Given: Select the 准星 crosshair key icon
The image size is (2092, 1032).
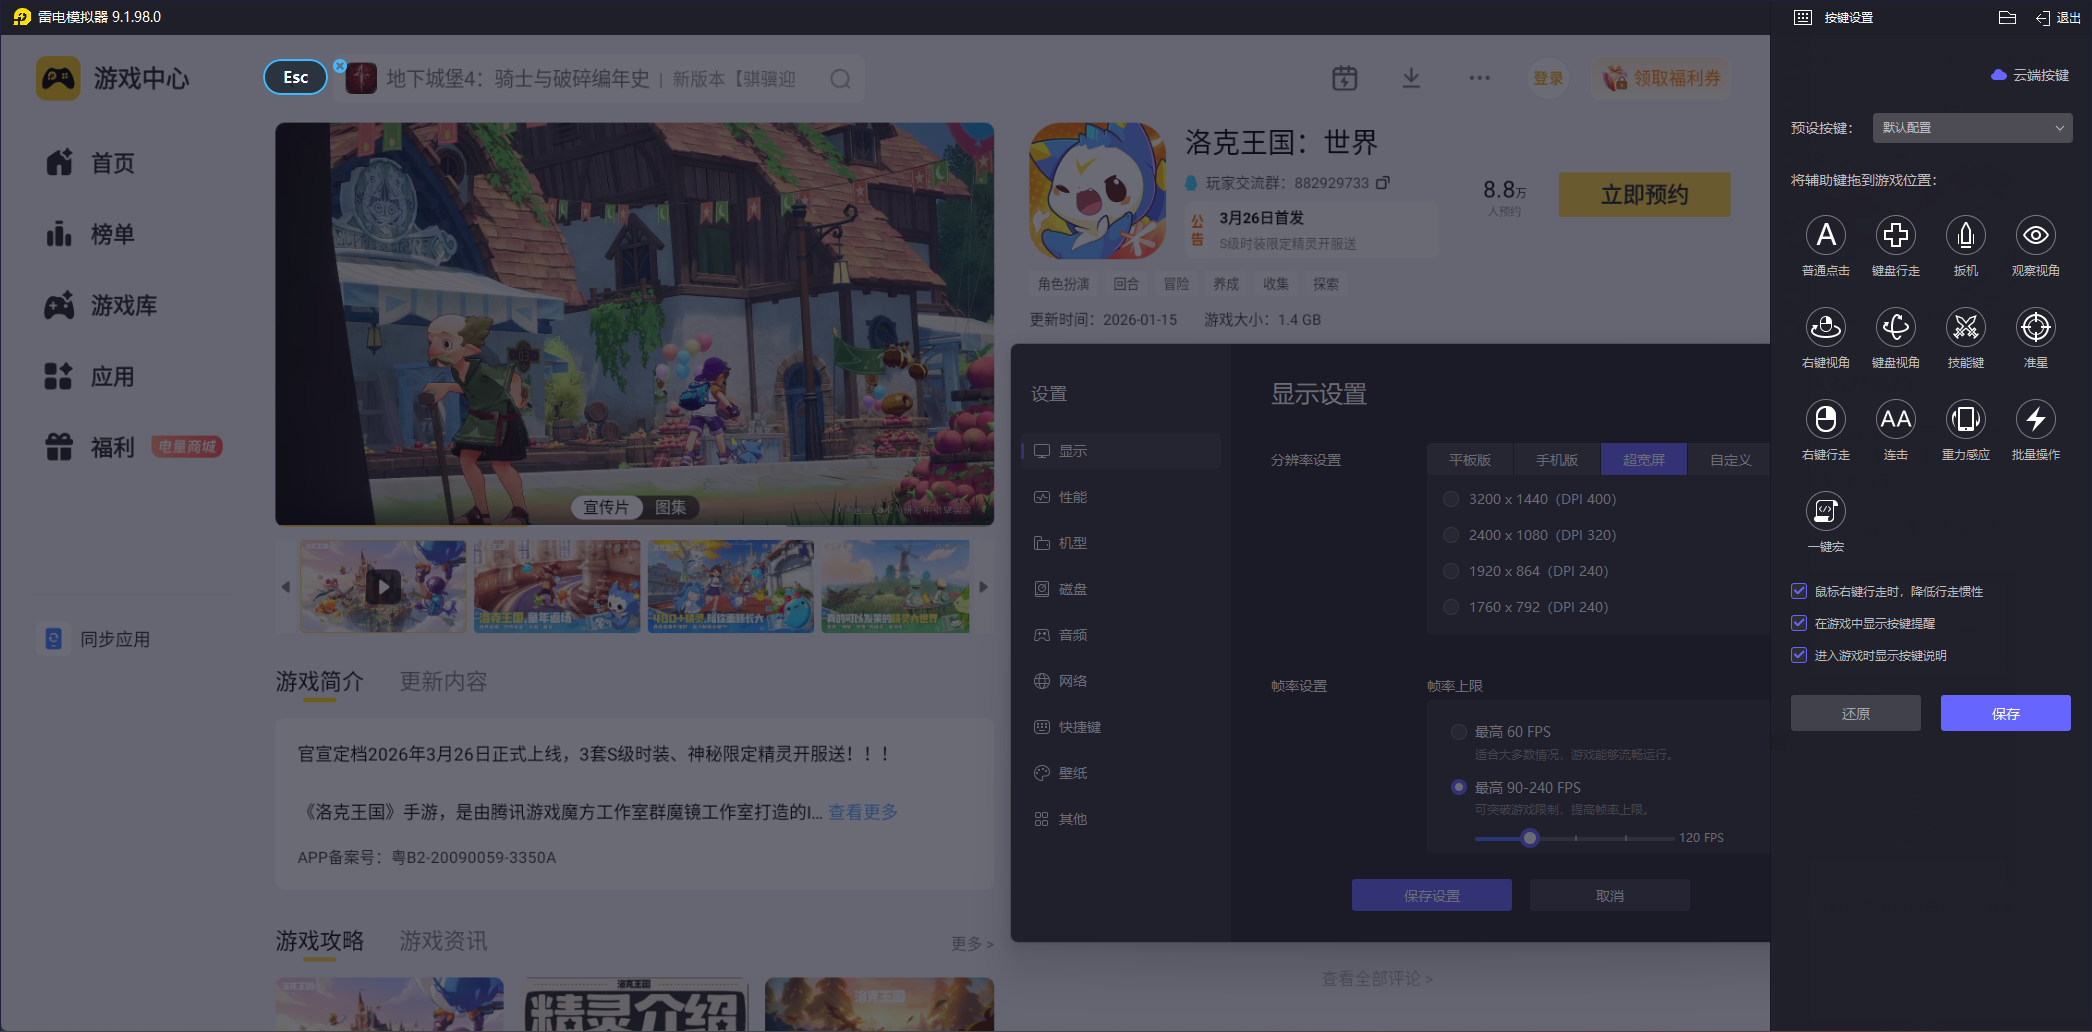Looking at the screenshot, I should [2035, 328].
